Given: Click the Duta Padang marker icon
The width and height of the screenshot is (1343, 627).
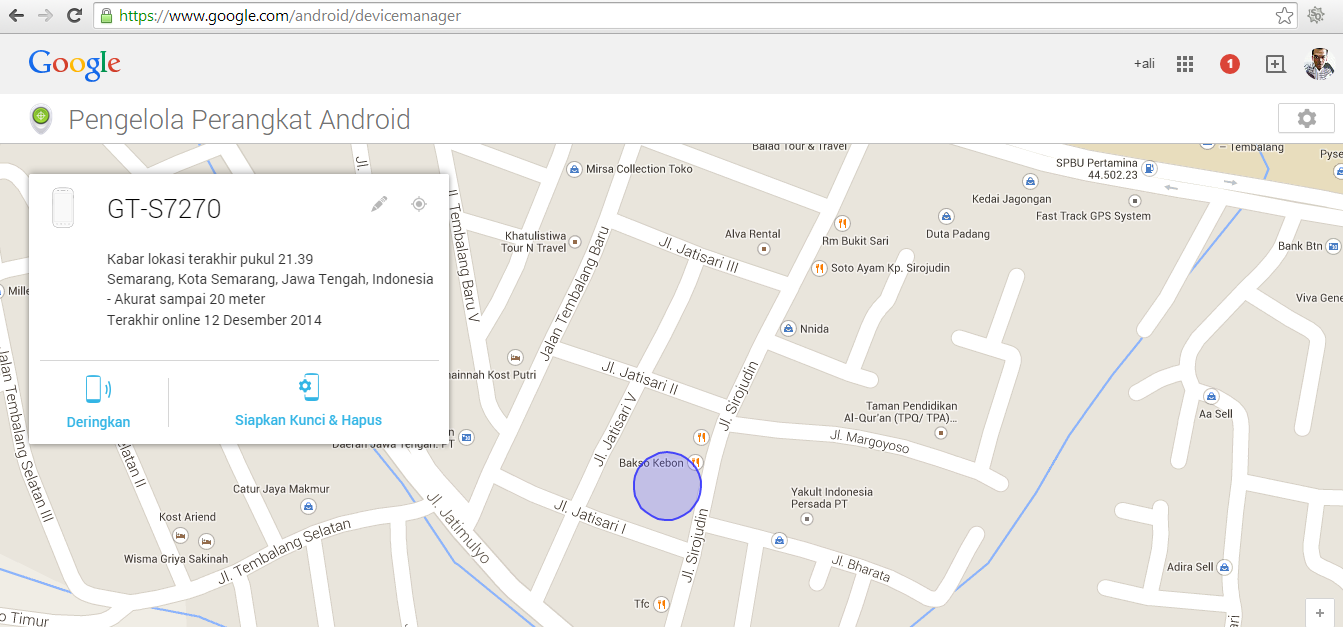Looking at the screenshot, I should [945, 216].
